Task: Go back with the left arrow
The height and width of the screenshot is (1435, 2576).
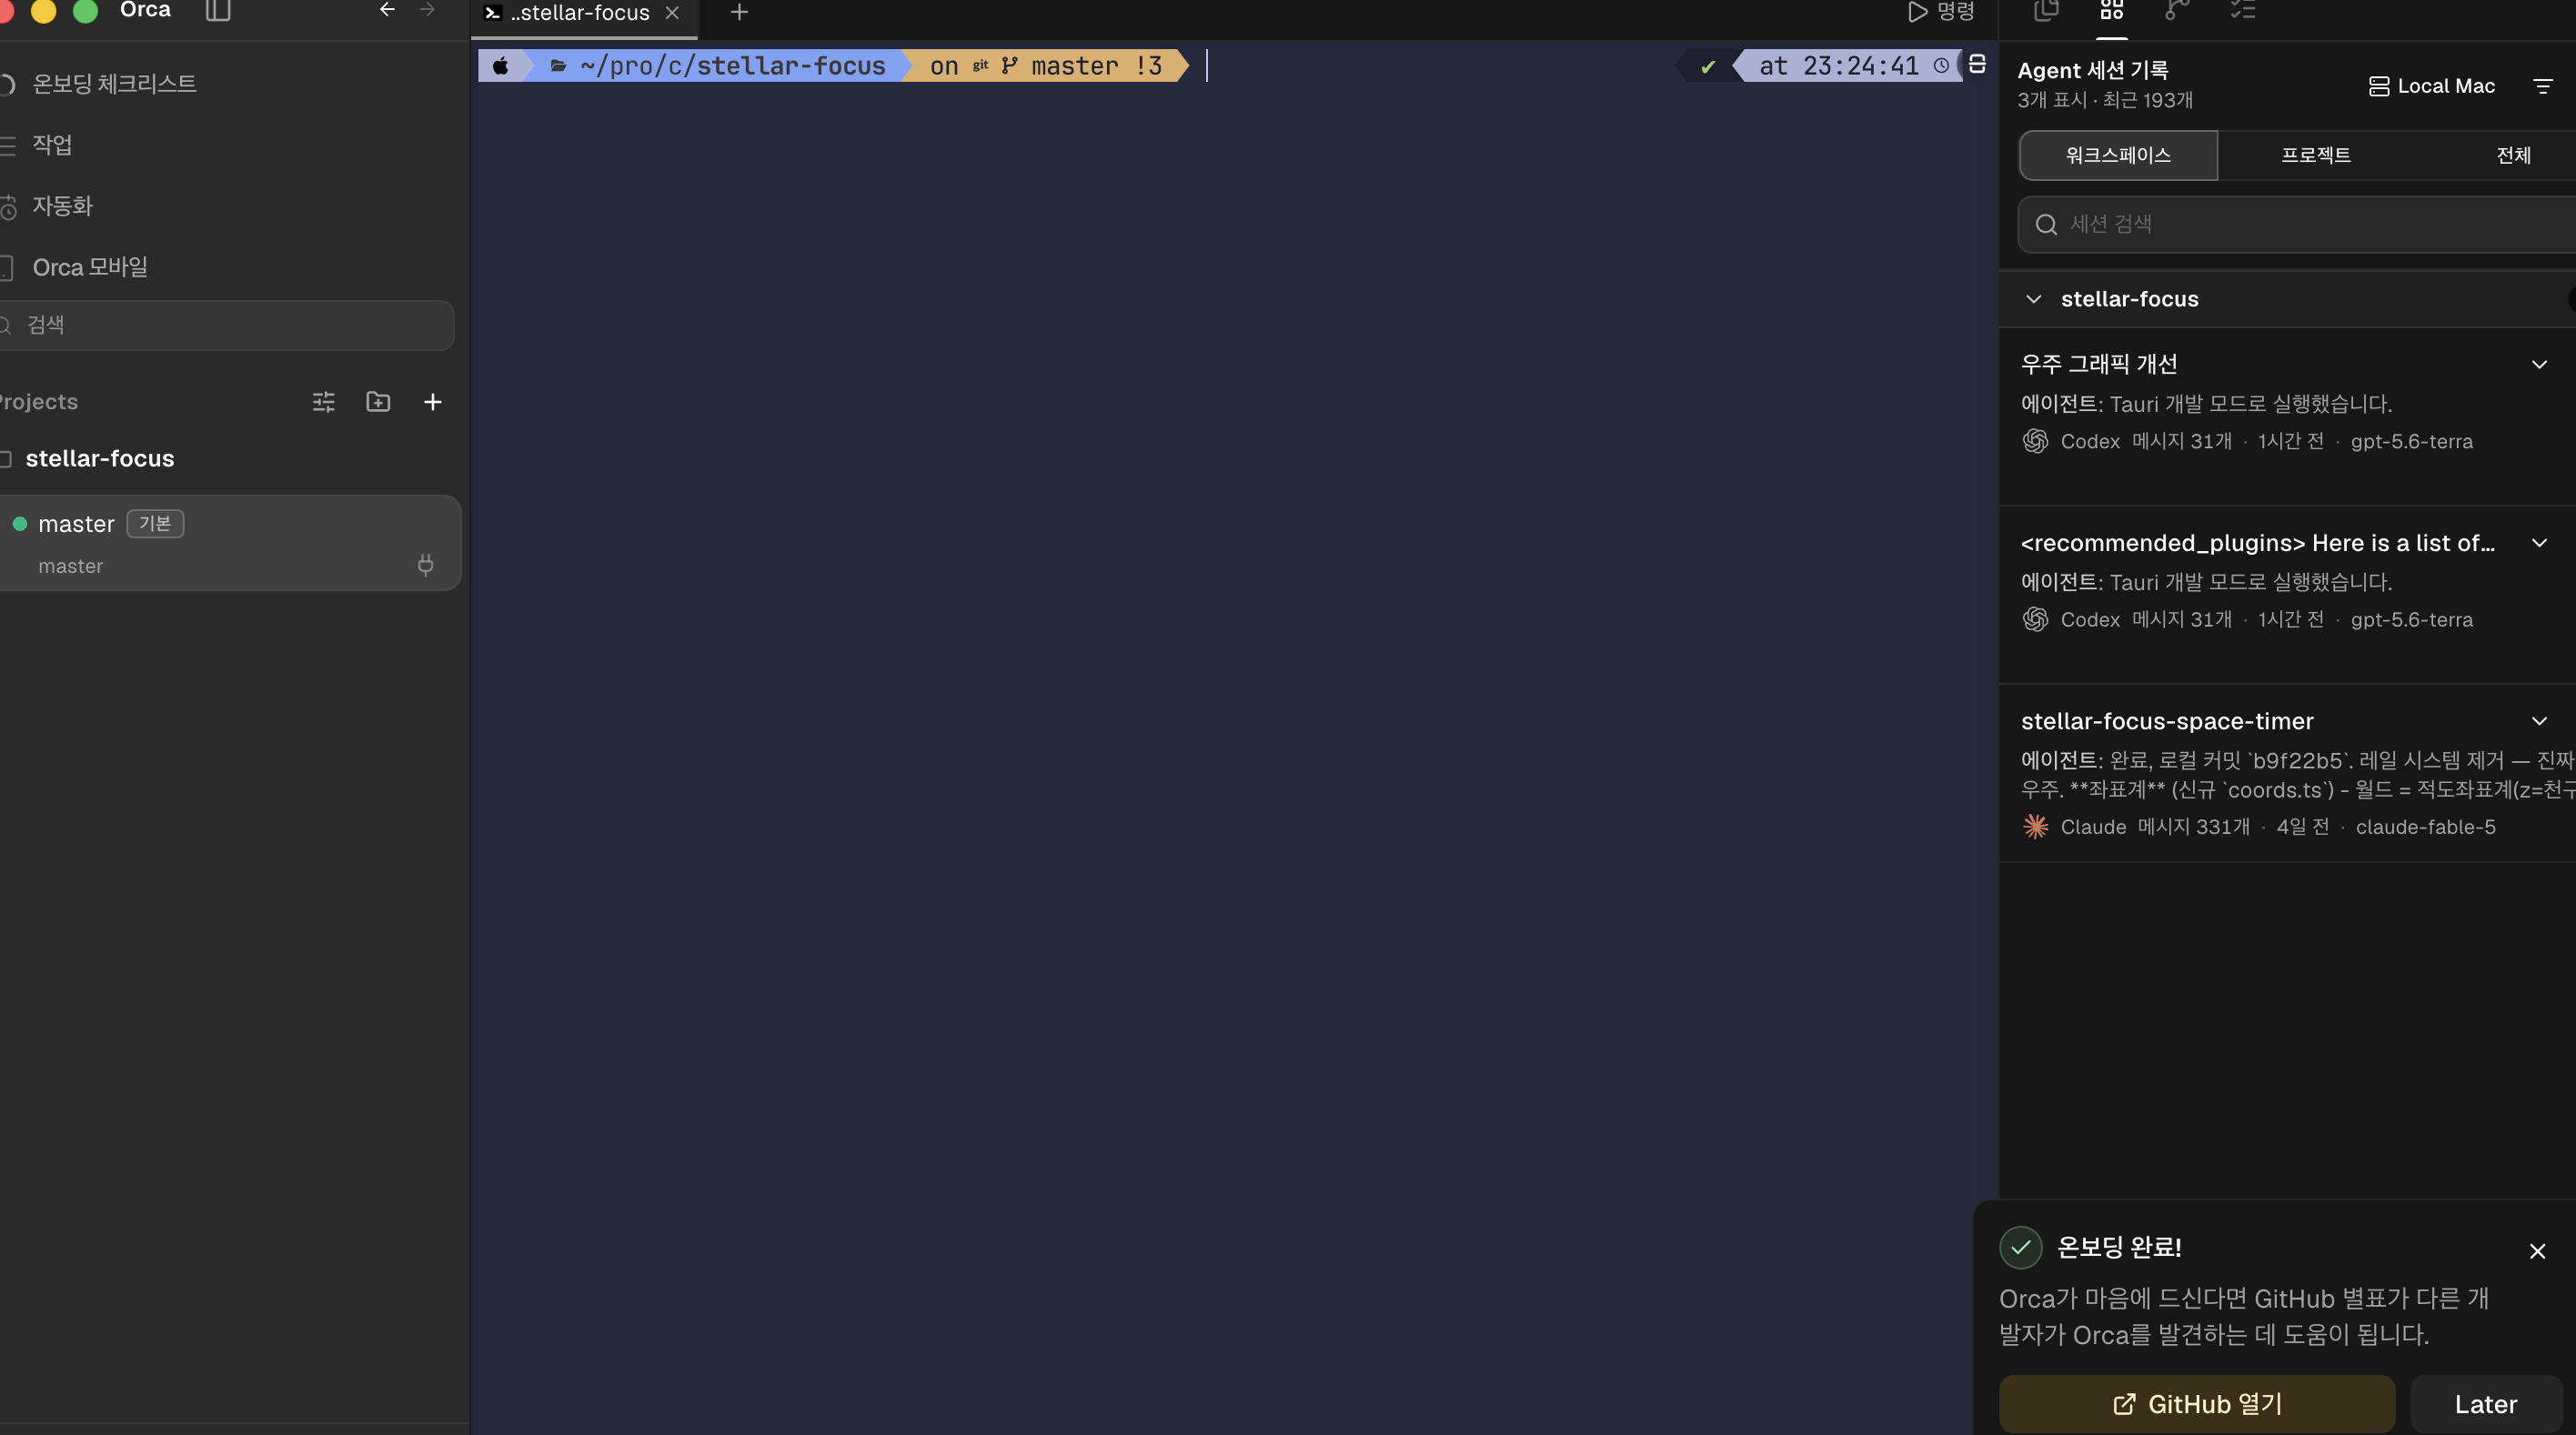Action: [x=387, y=10]
